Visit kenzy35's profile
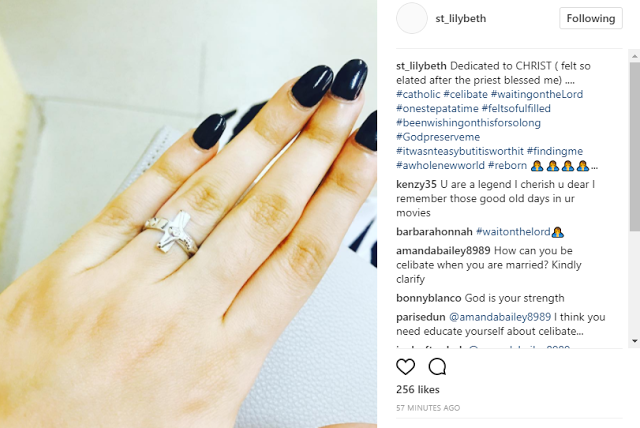The image size is (640, 428). (416, 184)
